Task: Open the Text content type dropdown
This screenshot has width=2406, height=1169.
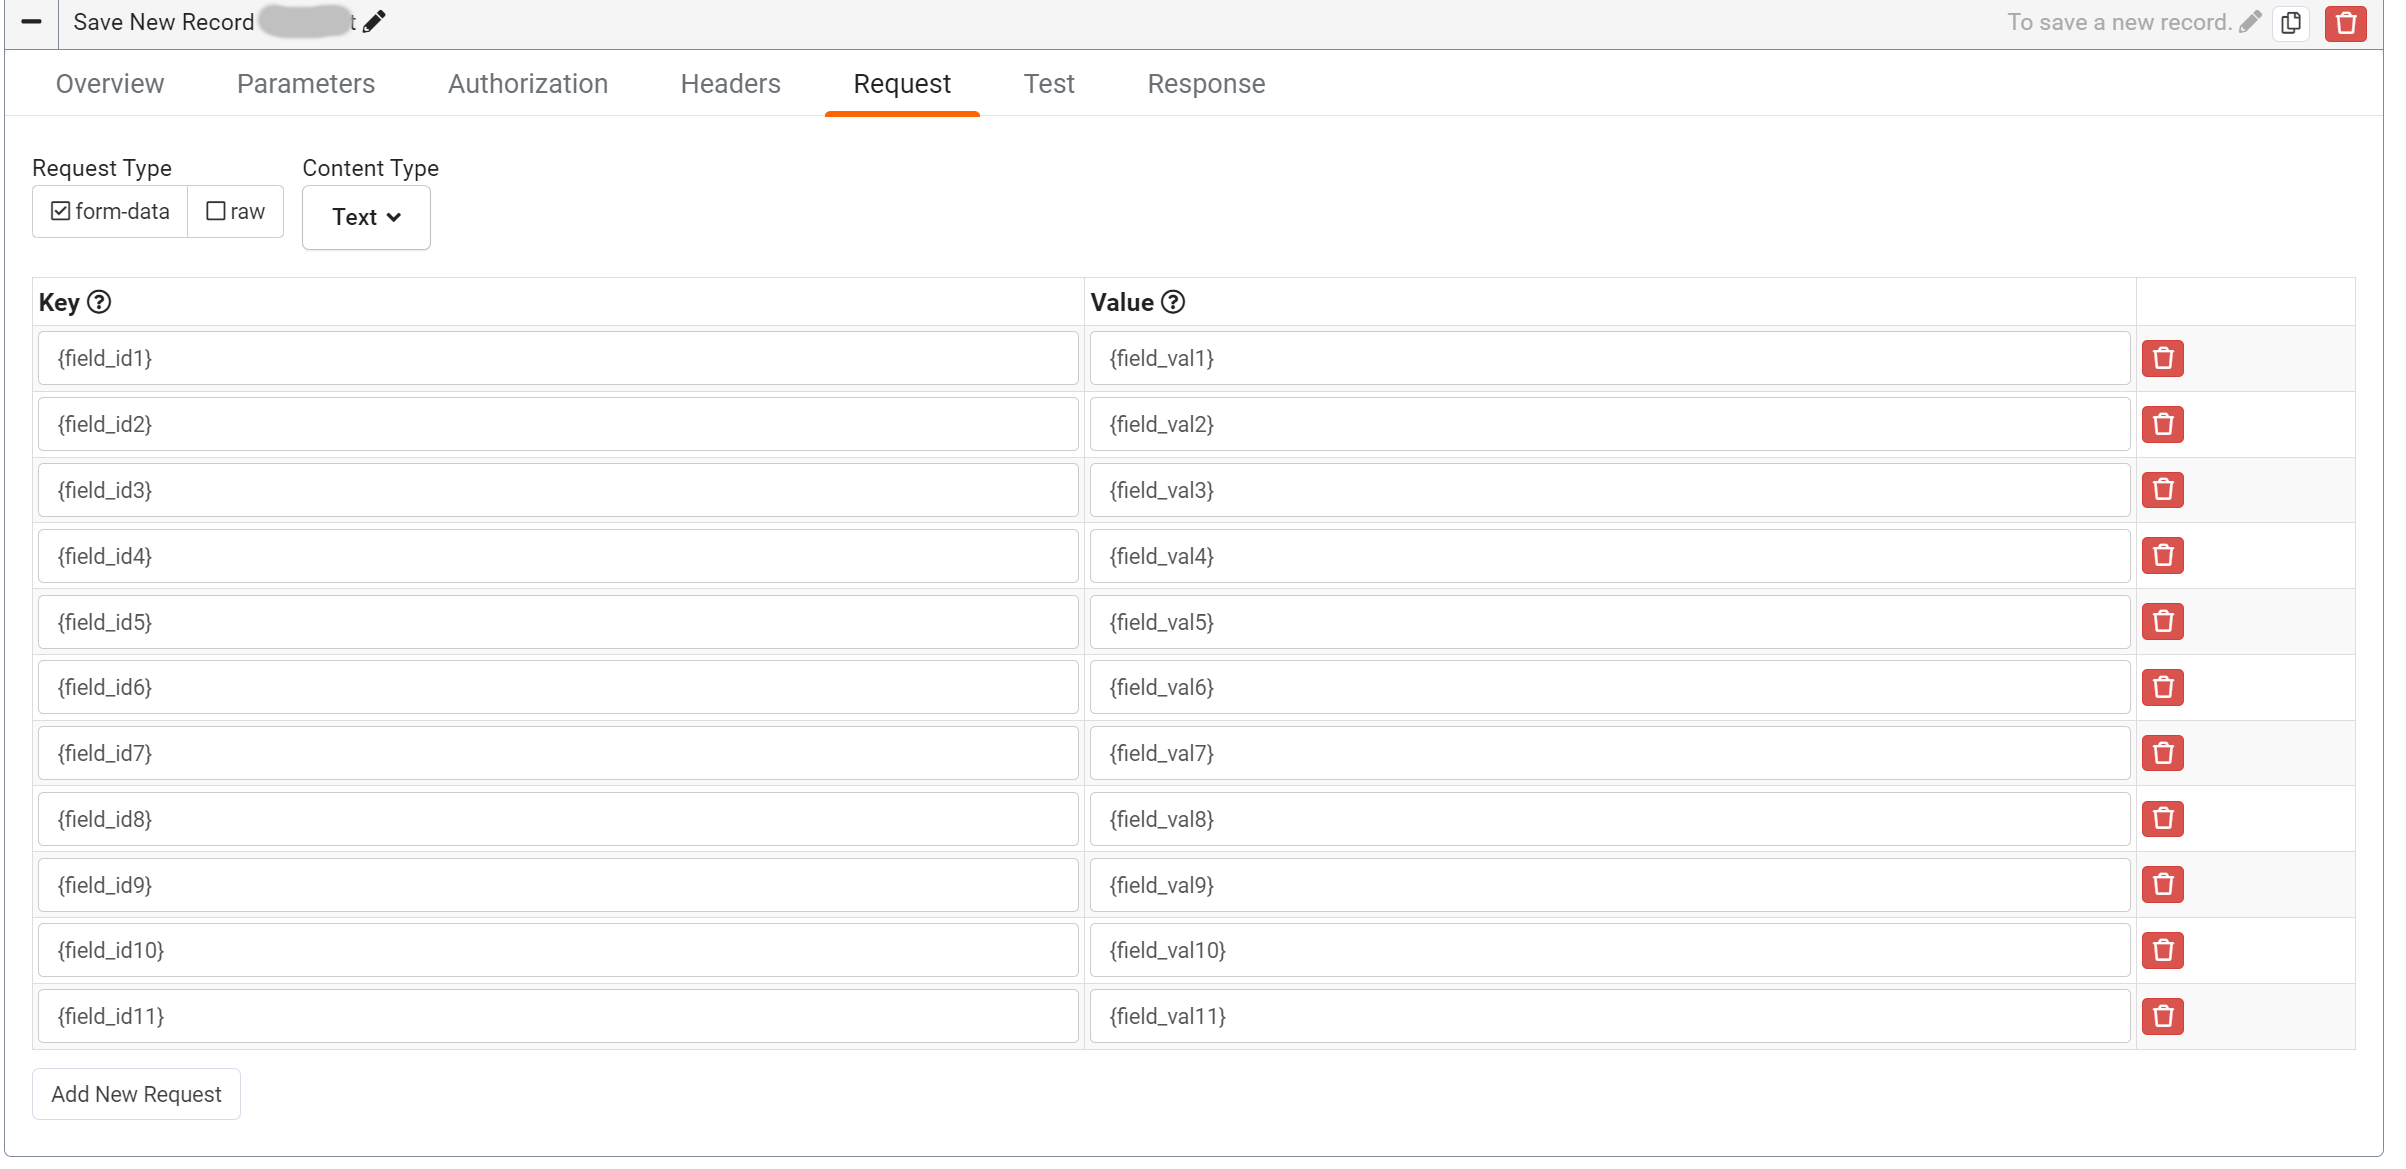Action: tap(365, 216)
